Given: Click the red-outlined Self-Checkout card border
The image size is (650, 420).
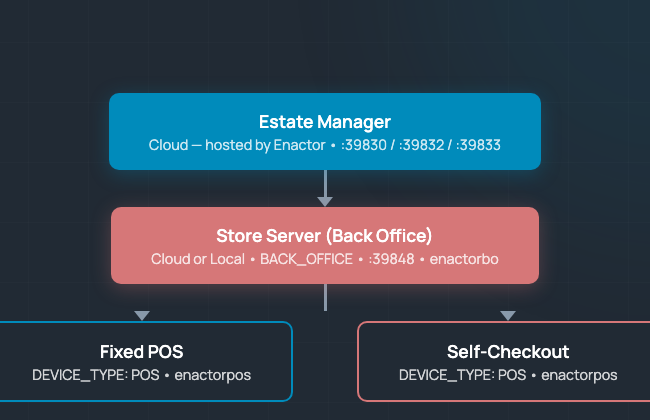Looking at the screenshot, I should pyautogui.click(x=358, y=360).
